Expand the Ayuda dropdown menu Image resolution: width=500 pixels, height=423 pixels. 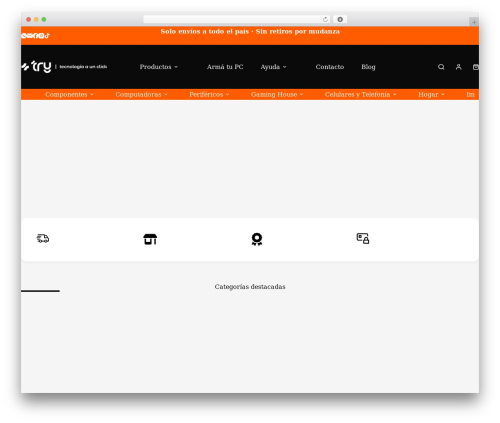click(x=273, y=67)
